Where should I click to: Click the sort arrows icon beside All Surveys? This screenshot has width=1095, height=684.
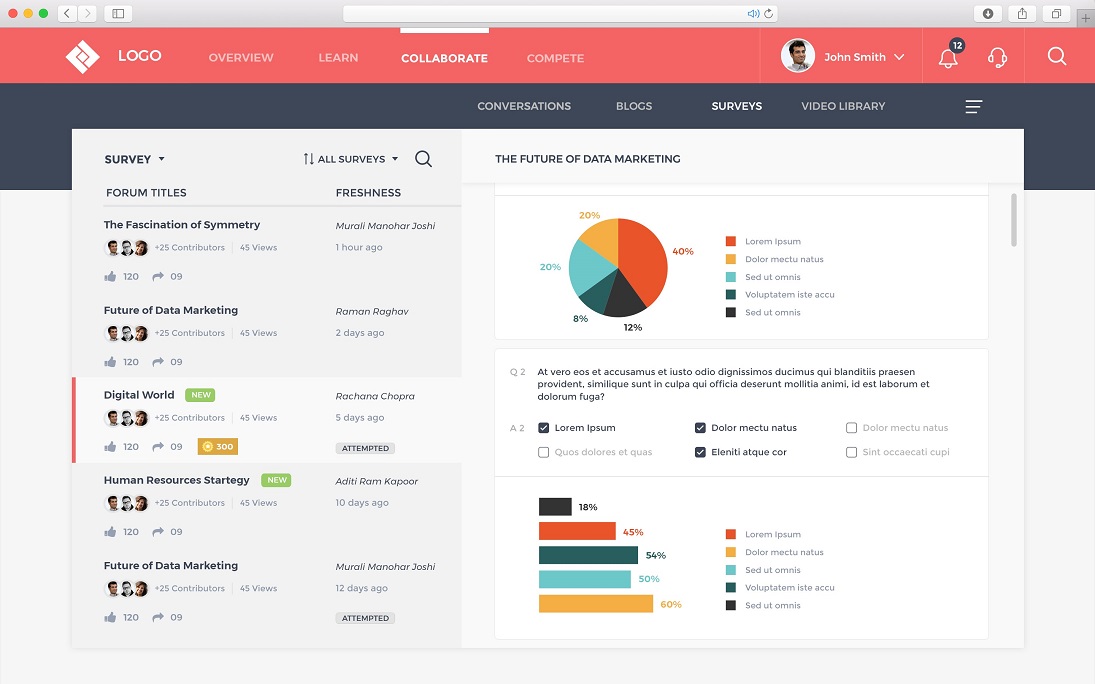[x=308, y=159]
